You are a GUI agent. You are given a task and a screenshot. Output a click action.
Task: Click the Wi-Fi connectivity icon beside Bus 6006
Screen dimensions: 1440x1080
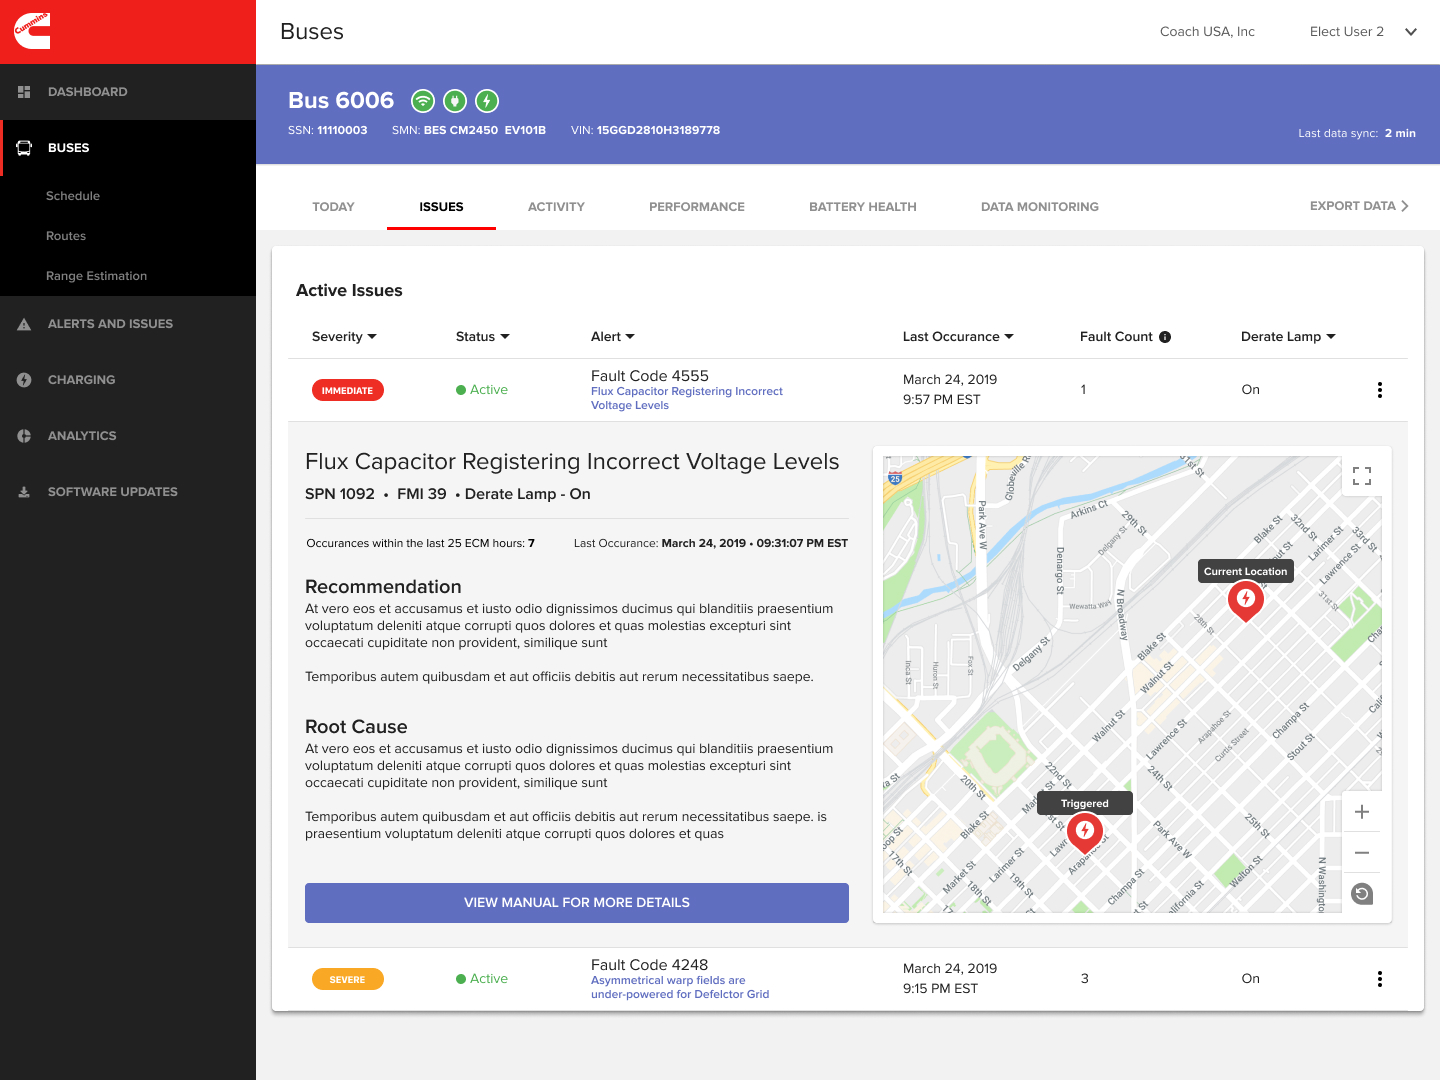[x=423, y=101]
